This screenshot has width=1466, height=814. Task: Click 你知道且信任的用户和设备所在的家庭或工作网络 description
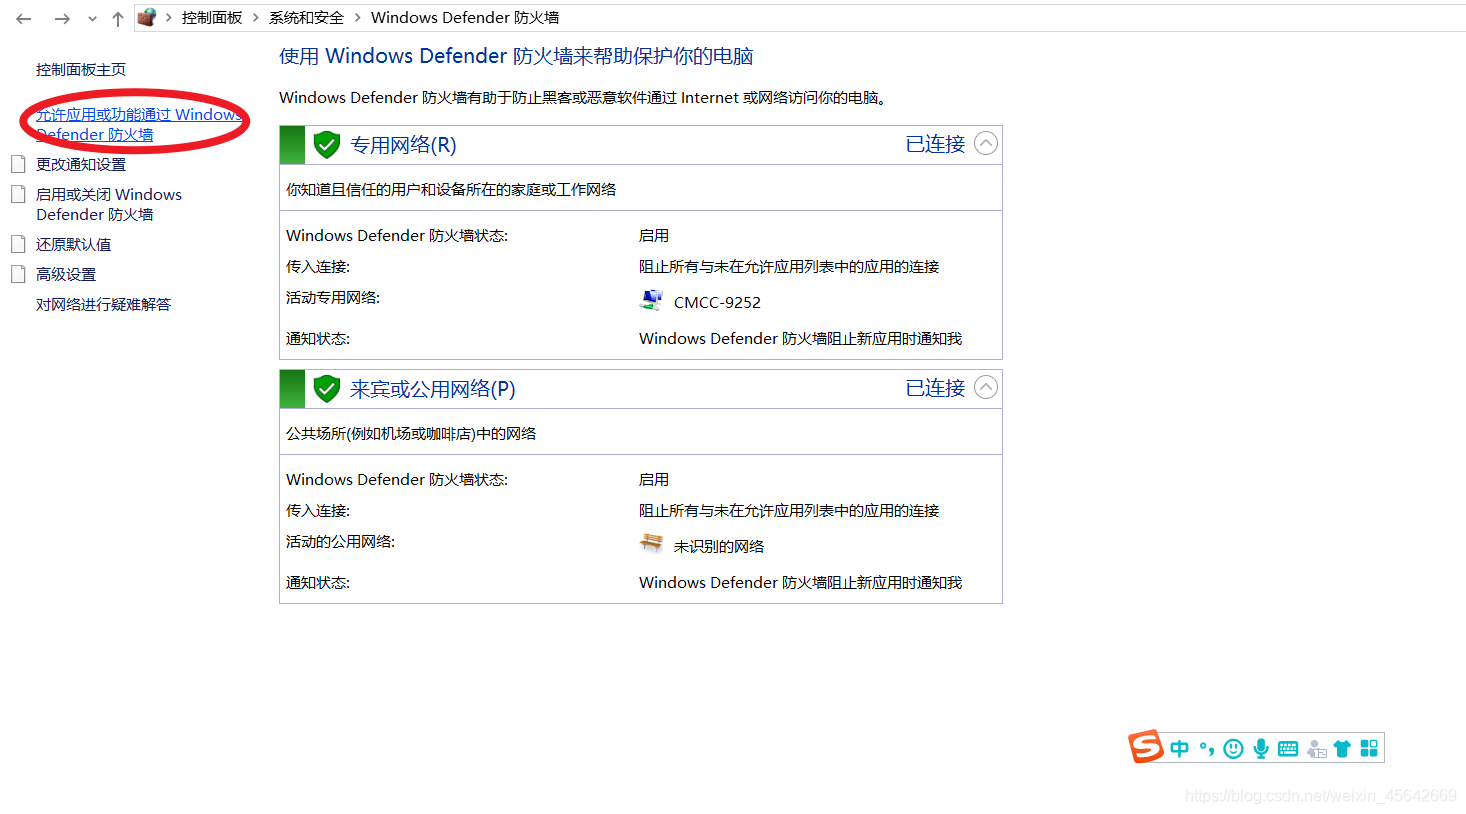[451, 189]
